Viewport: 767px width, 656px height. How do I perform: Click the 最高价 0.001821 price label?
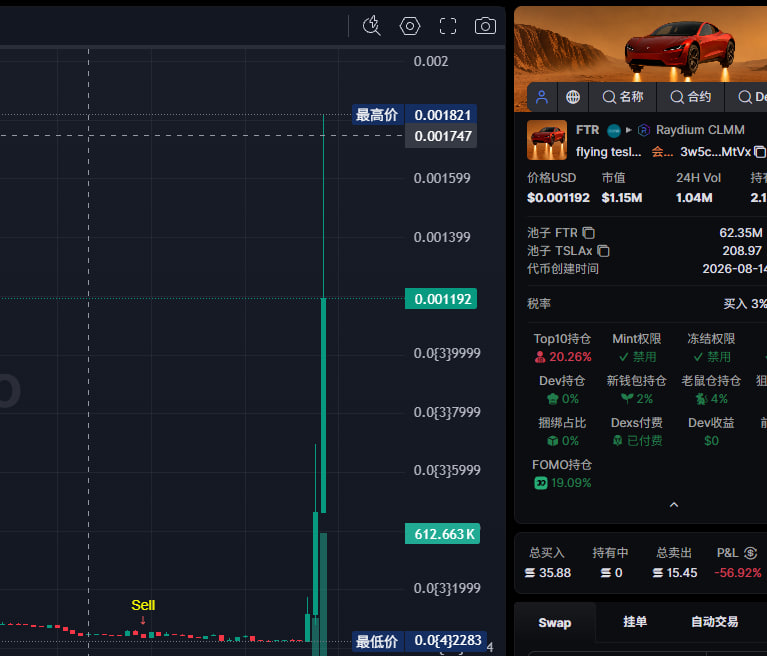pyautogui.click(x=414, y=115)
